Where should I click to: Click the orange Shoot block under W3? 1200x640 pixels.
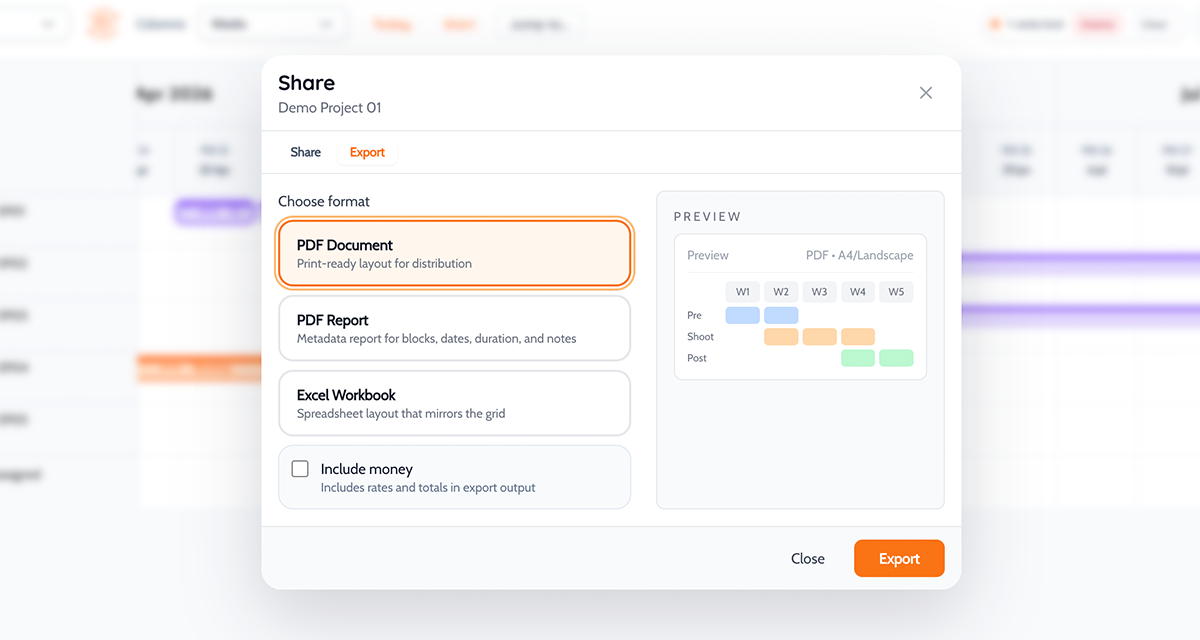tap(819, 337)
